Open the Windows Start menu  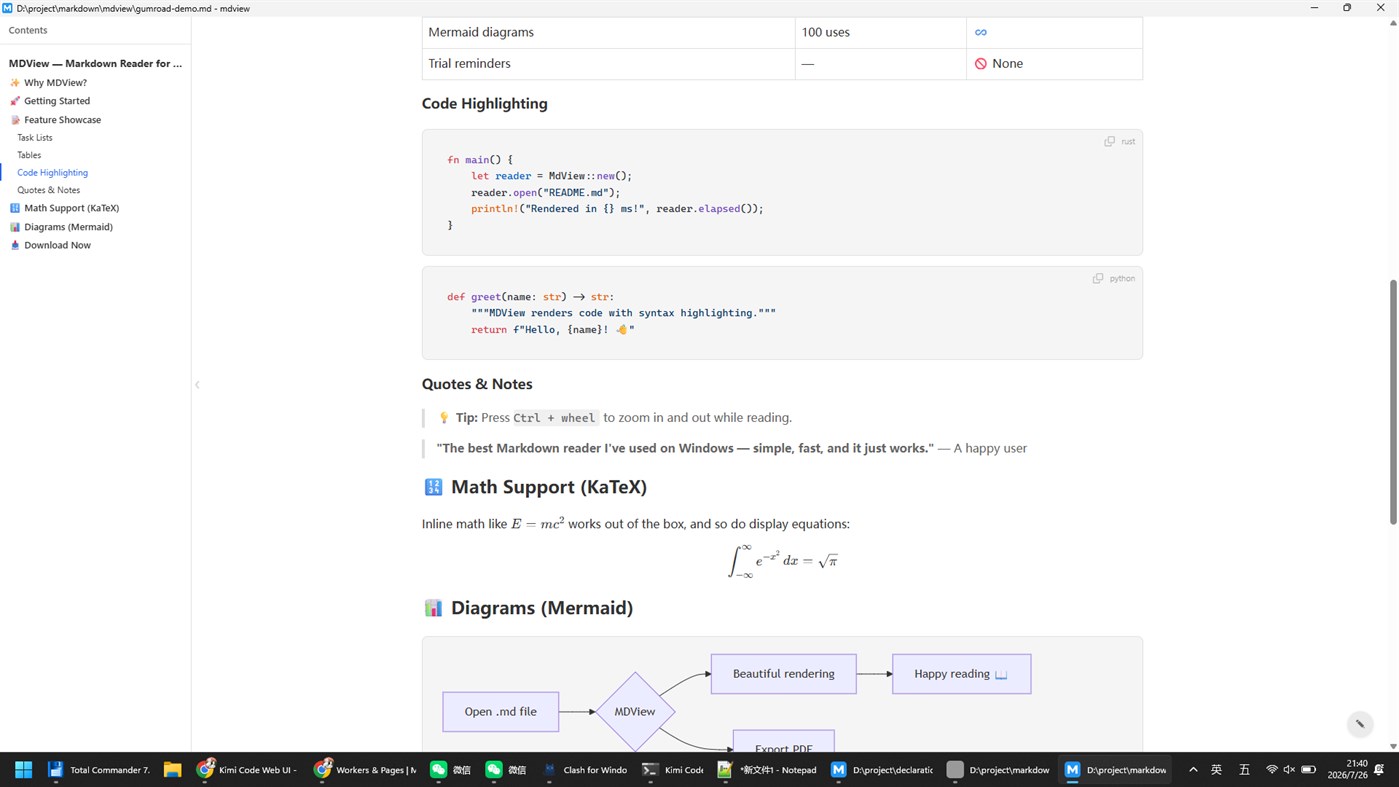point(23,769)
